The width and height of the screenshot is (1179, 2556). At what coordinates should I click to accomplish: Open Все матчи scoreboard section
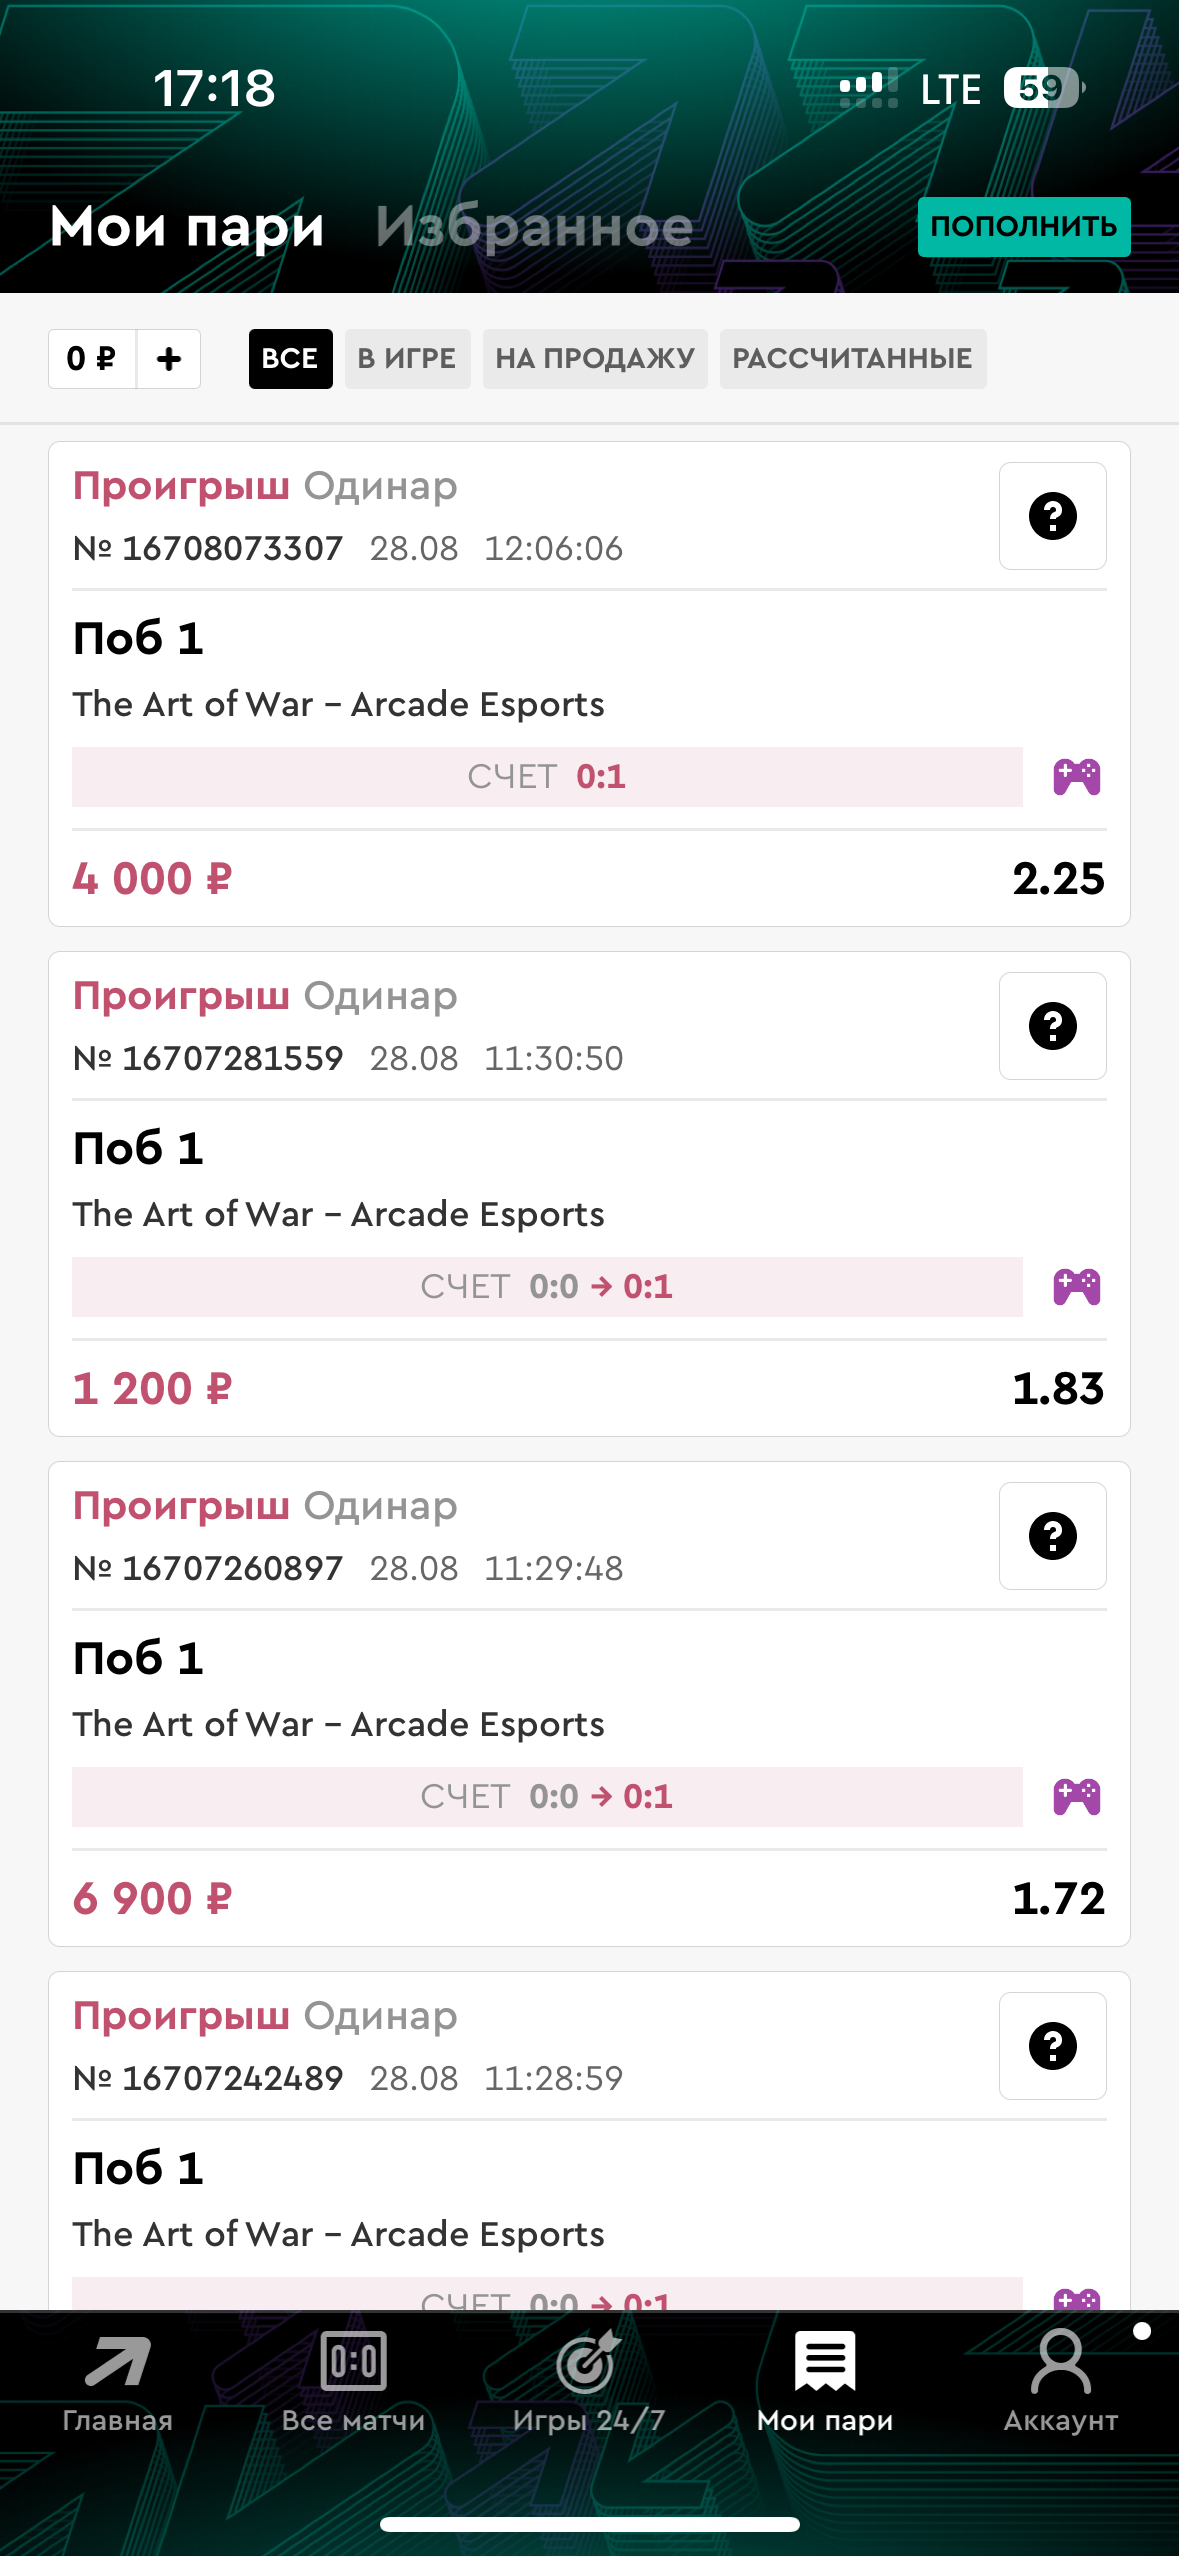click(354, 2382)
